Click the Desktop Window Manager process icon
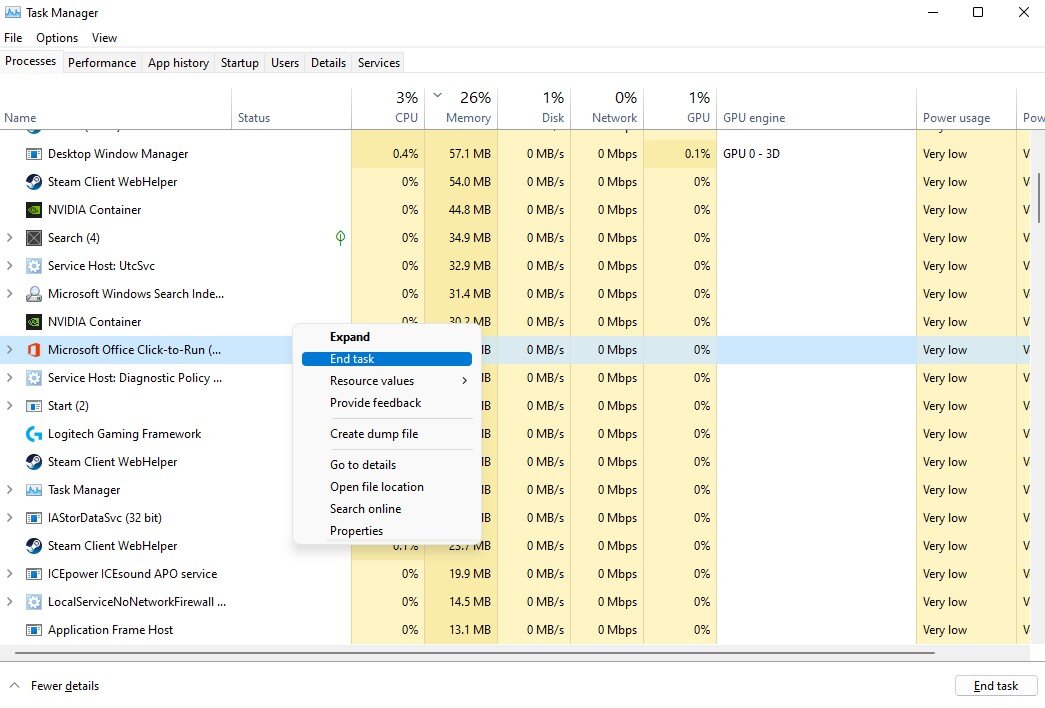 [x=33, y=154]
